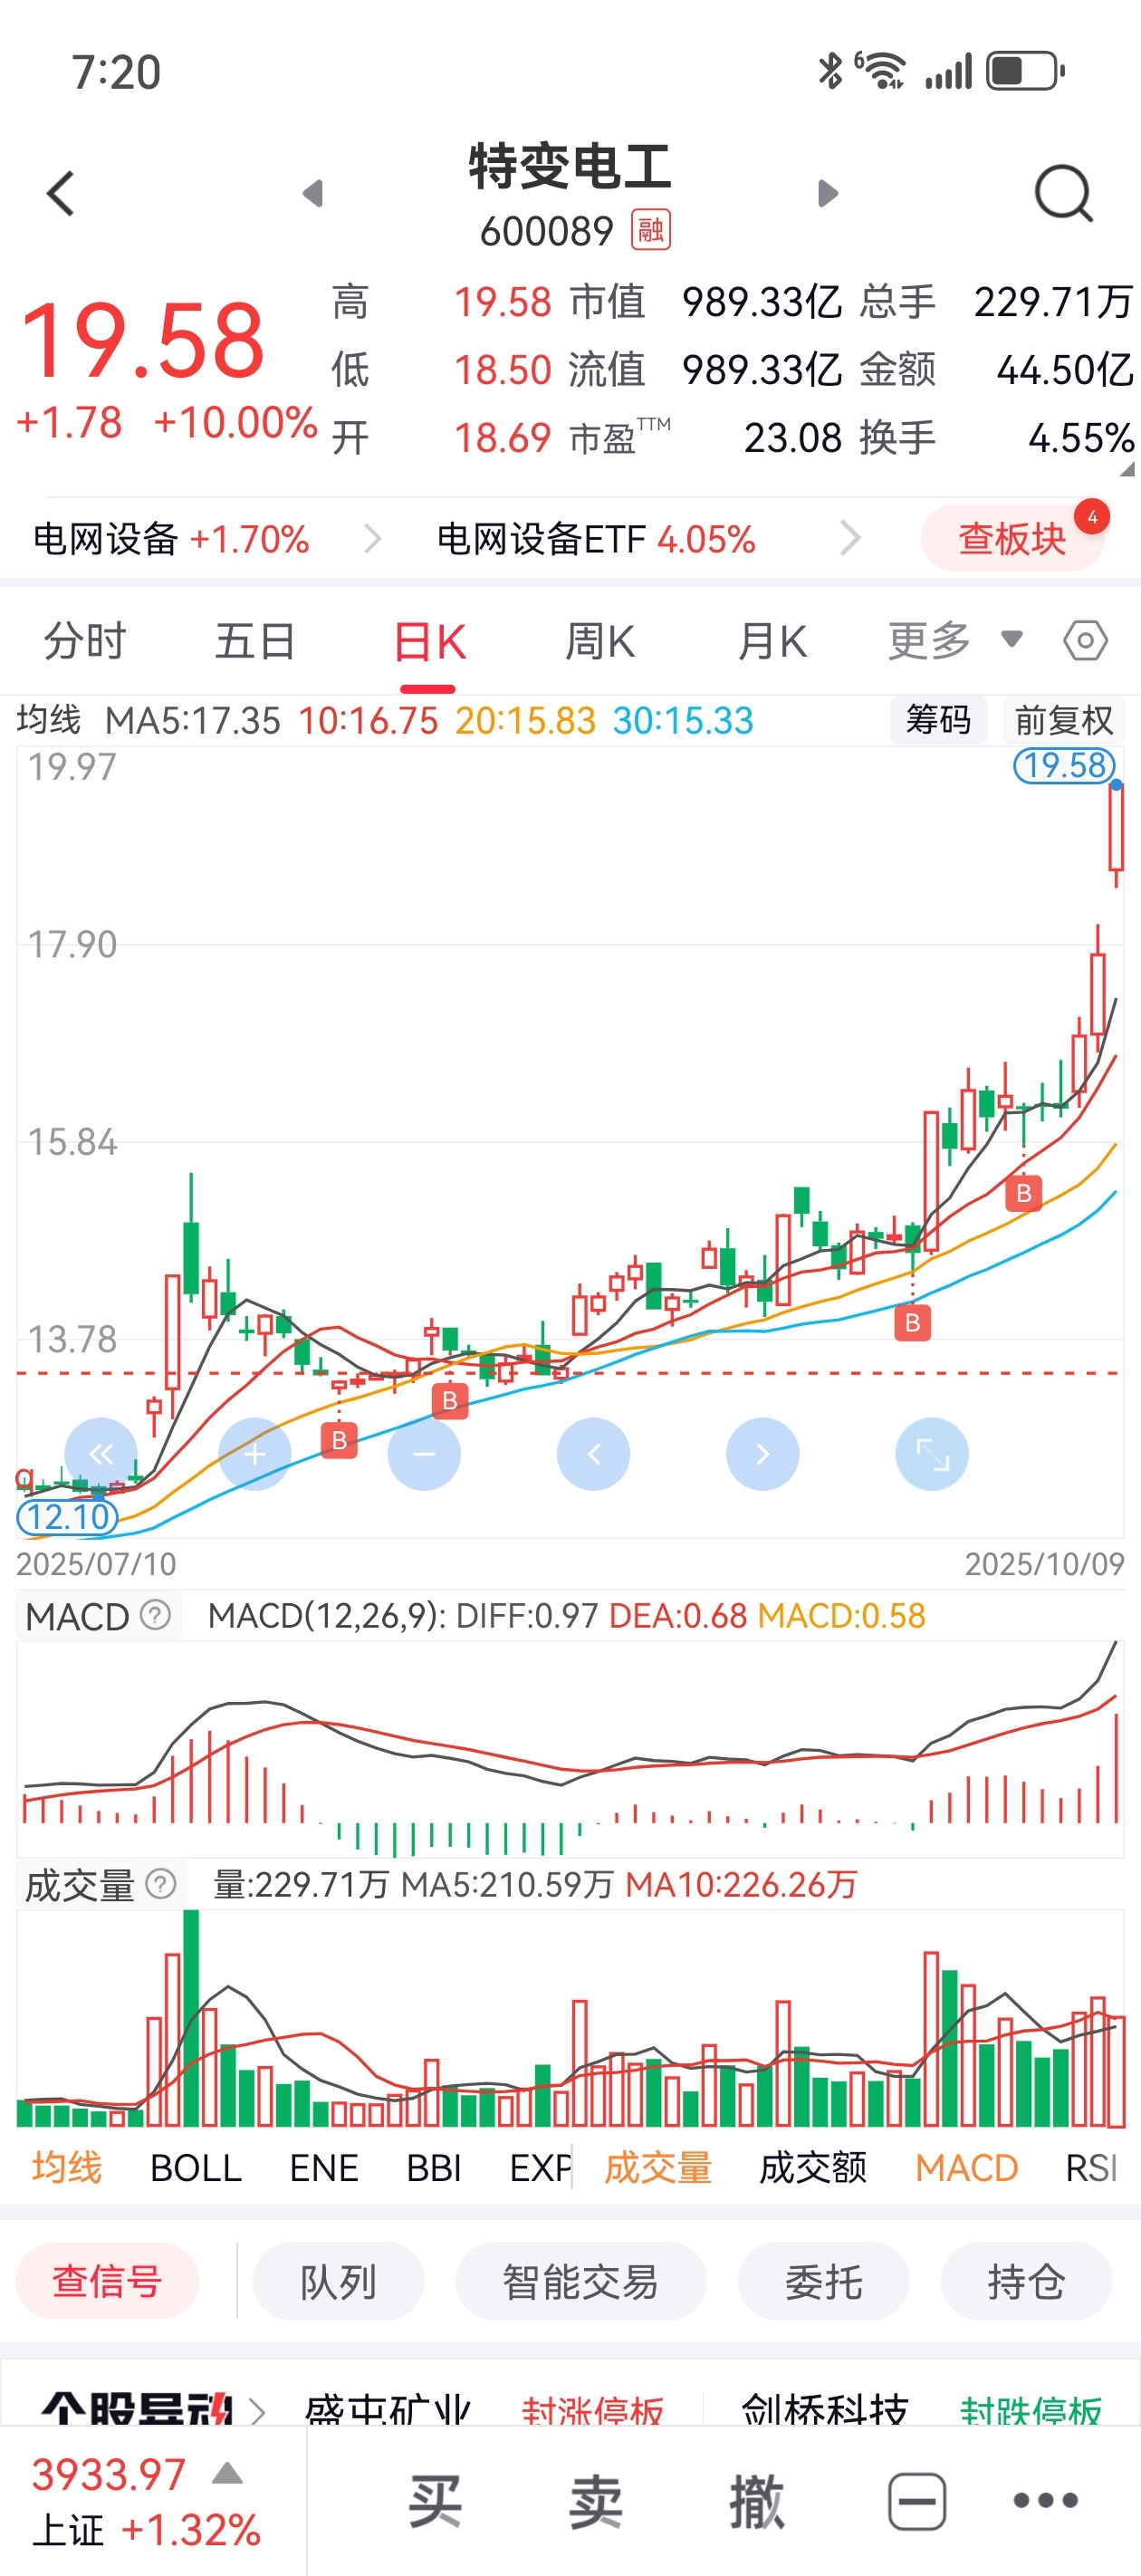Tap the index up-arrow triangle
This screenshot has width=1141, height=2576.
(x=227, y=2474)
